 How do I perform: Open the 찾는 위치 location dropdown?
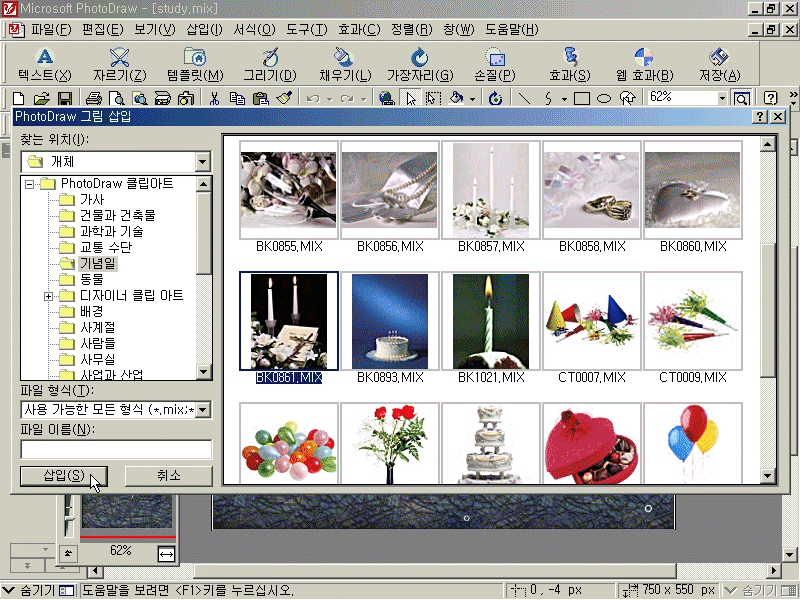[203, 161]
